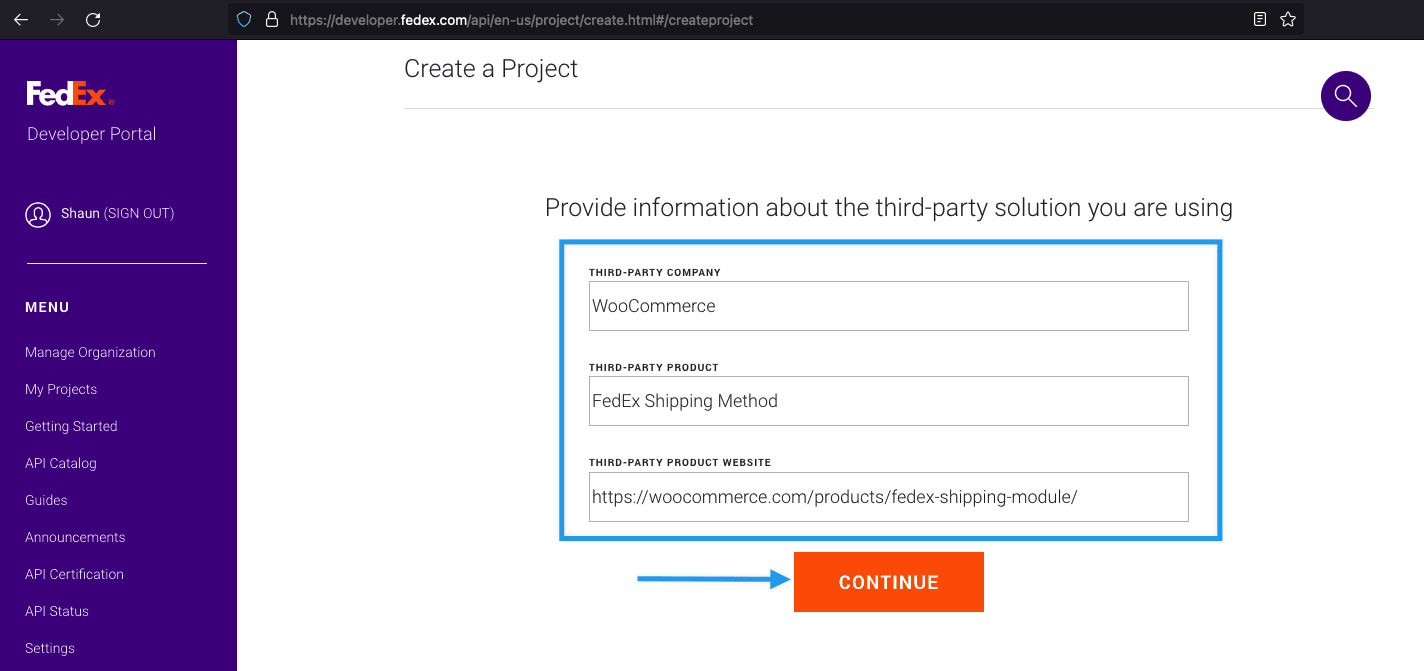Click the greyed forward navigation arrow

[x=57, y=19]
